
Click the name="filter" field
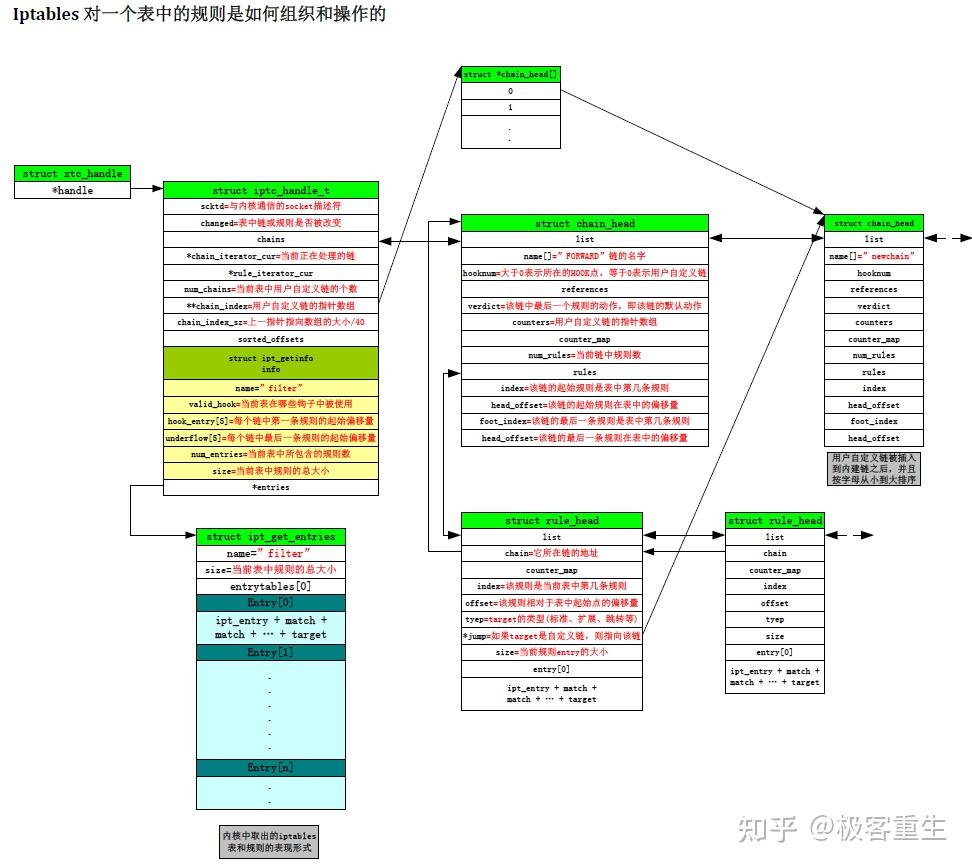[271, 388]
